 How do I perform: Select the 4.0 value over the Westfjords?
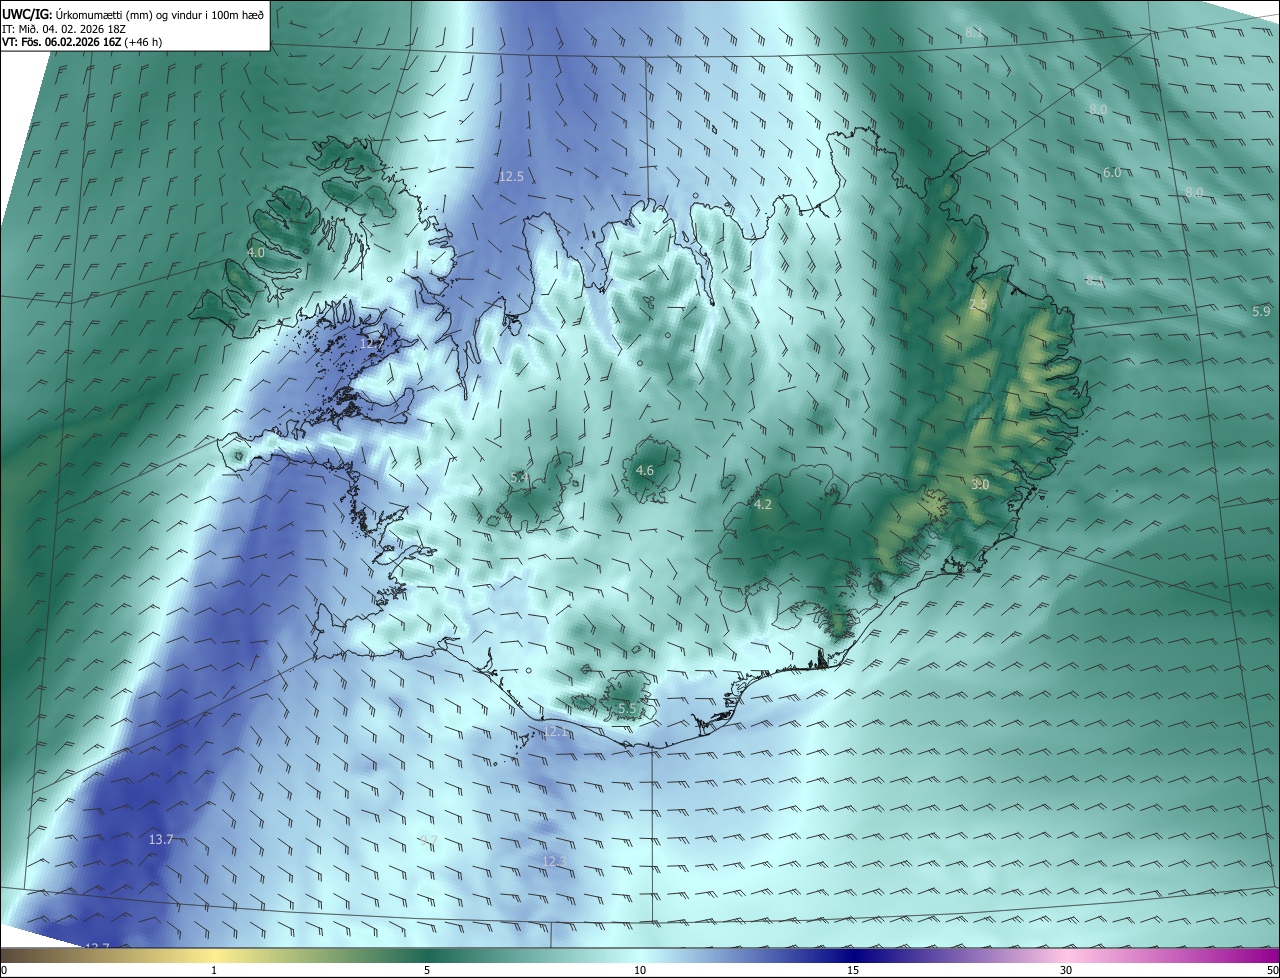256,253
